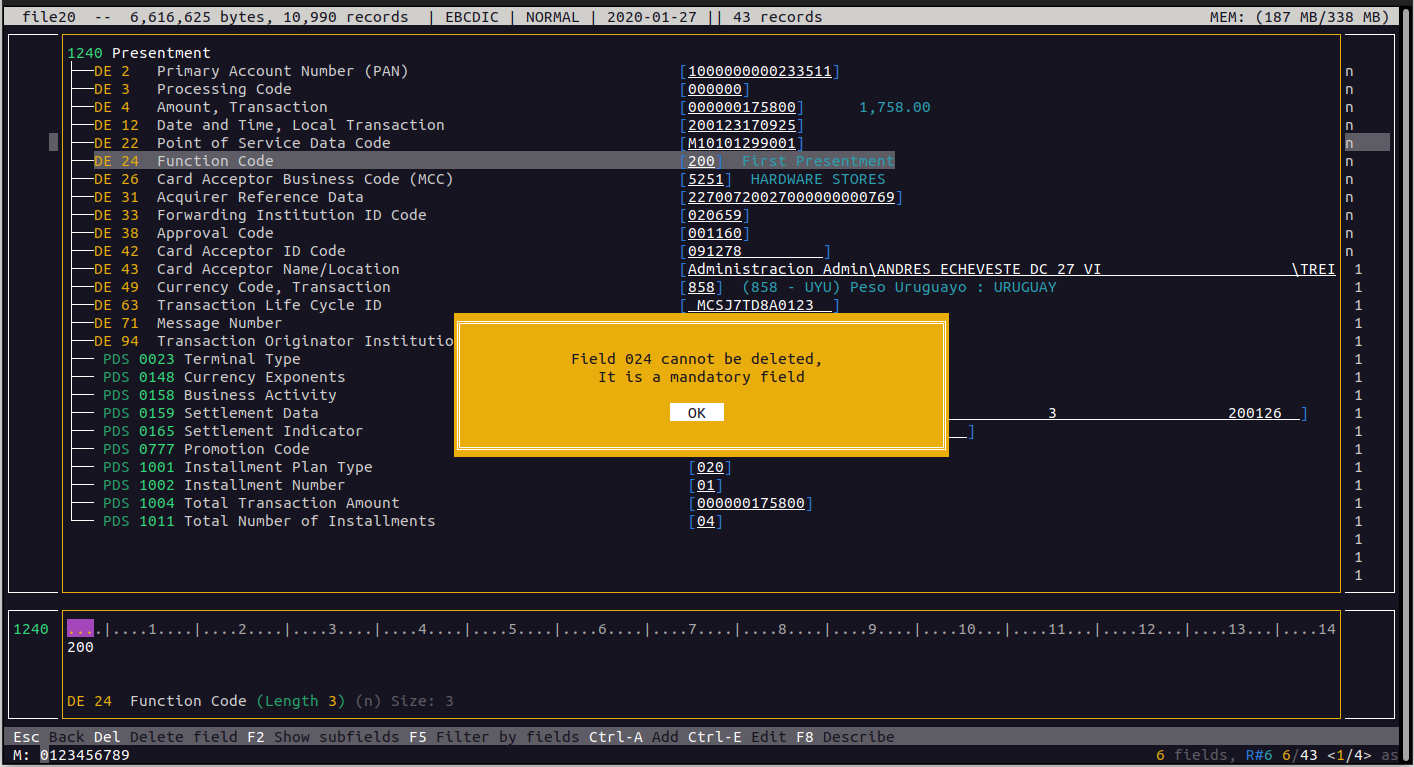The image size is (1414, 767).
Task: Click Del Delete field shortcut
Action: pos(165,737)
